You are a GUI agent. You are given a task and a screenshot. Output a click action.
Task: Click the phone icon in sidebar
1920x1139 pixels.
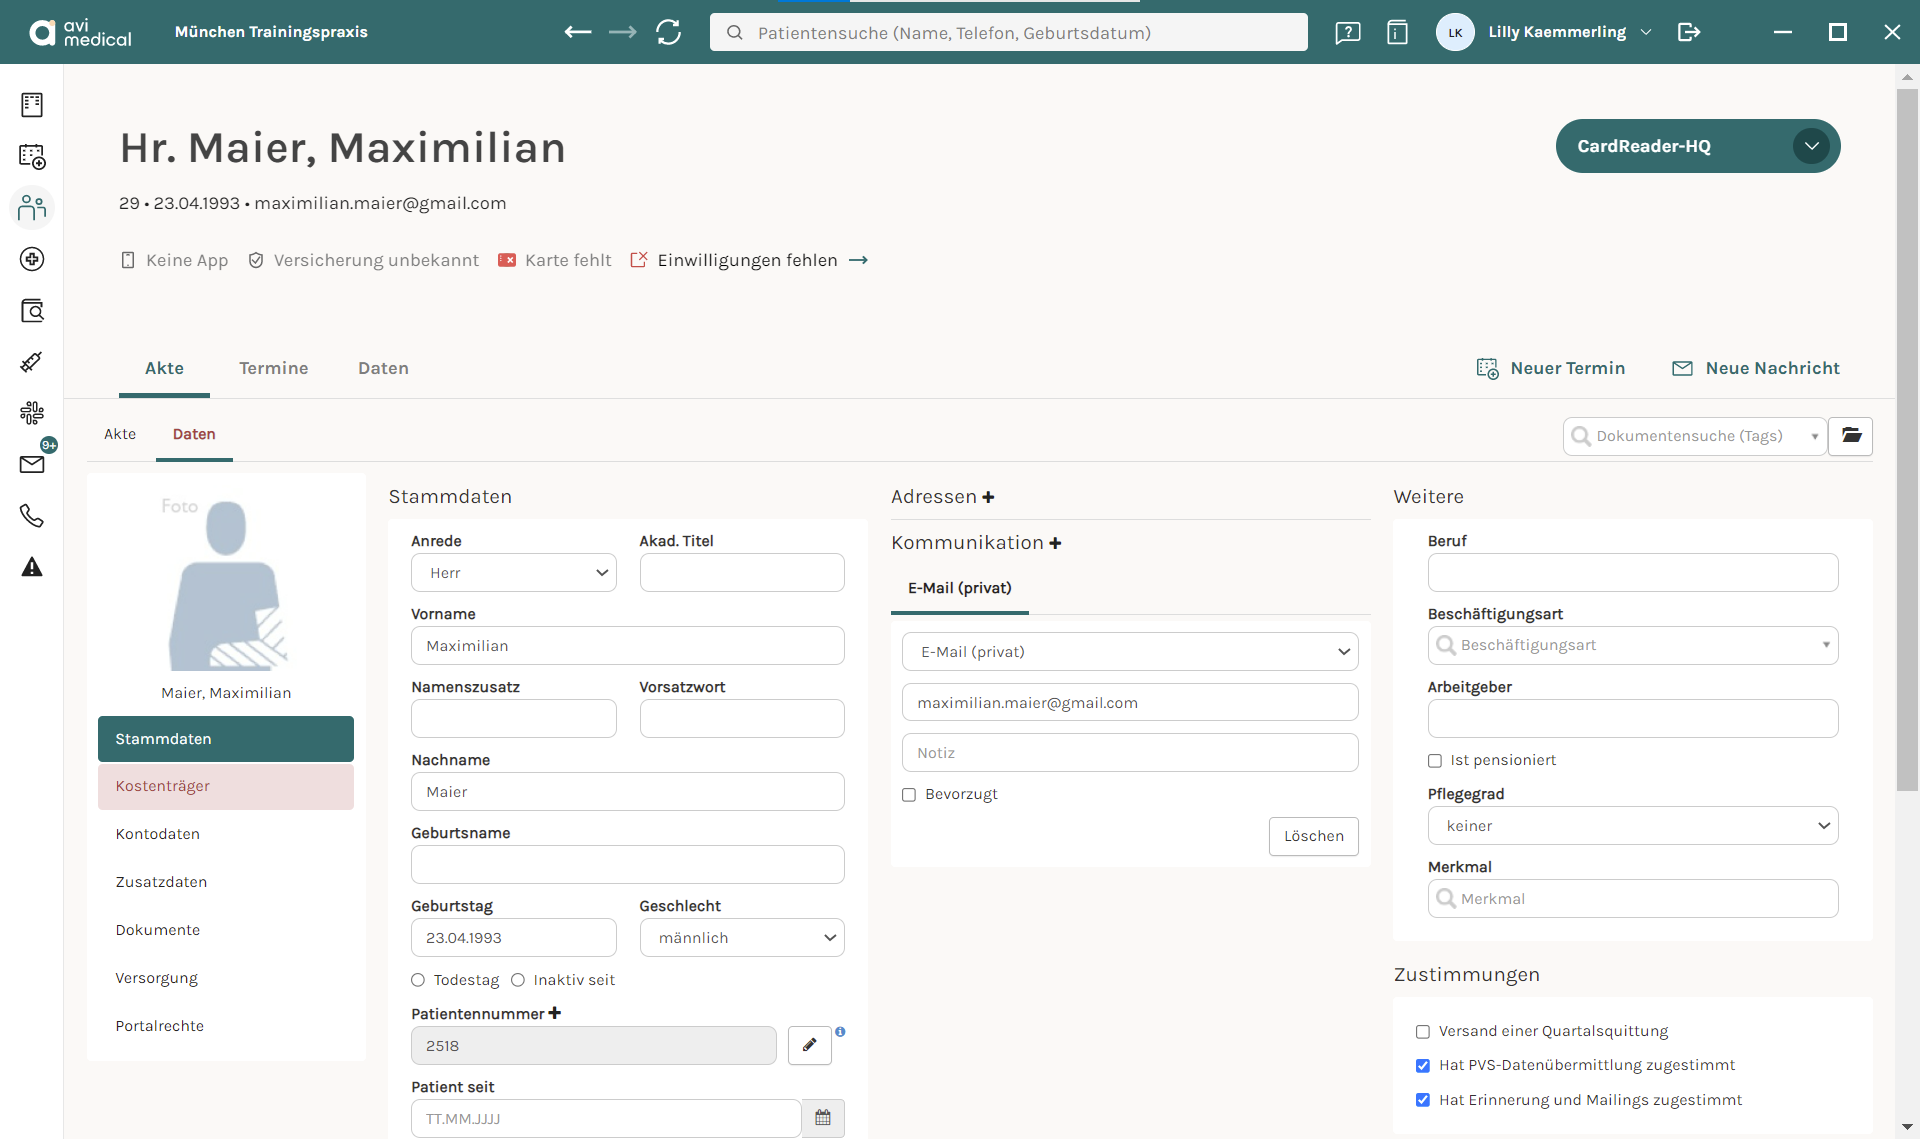tap(32, 516)
